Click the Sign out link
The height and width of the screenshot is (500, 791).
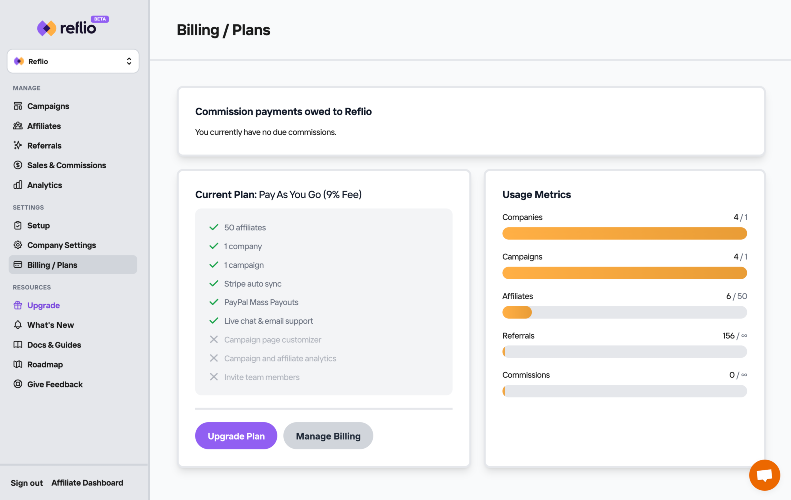pyautogui.click(x=27, y=483)
